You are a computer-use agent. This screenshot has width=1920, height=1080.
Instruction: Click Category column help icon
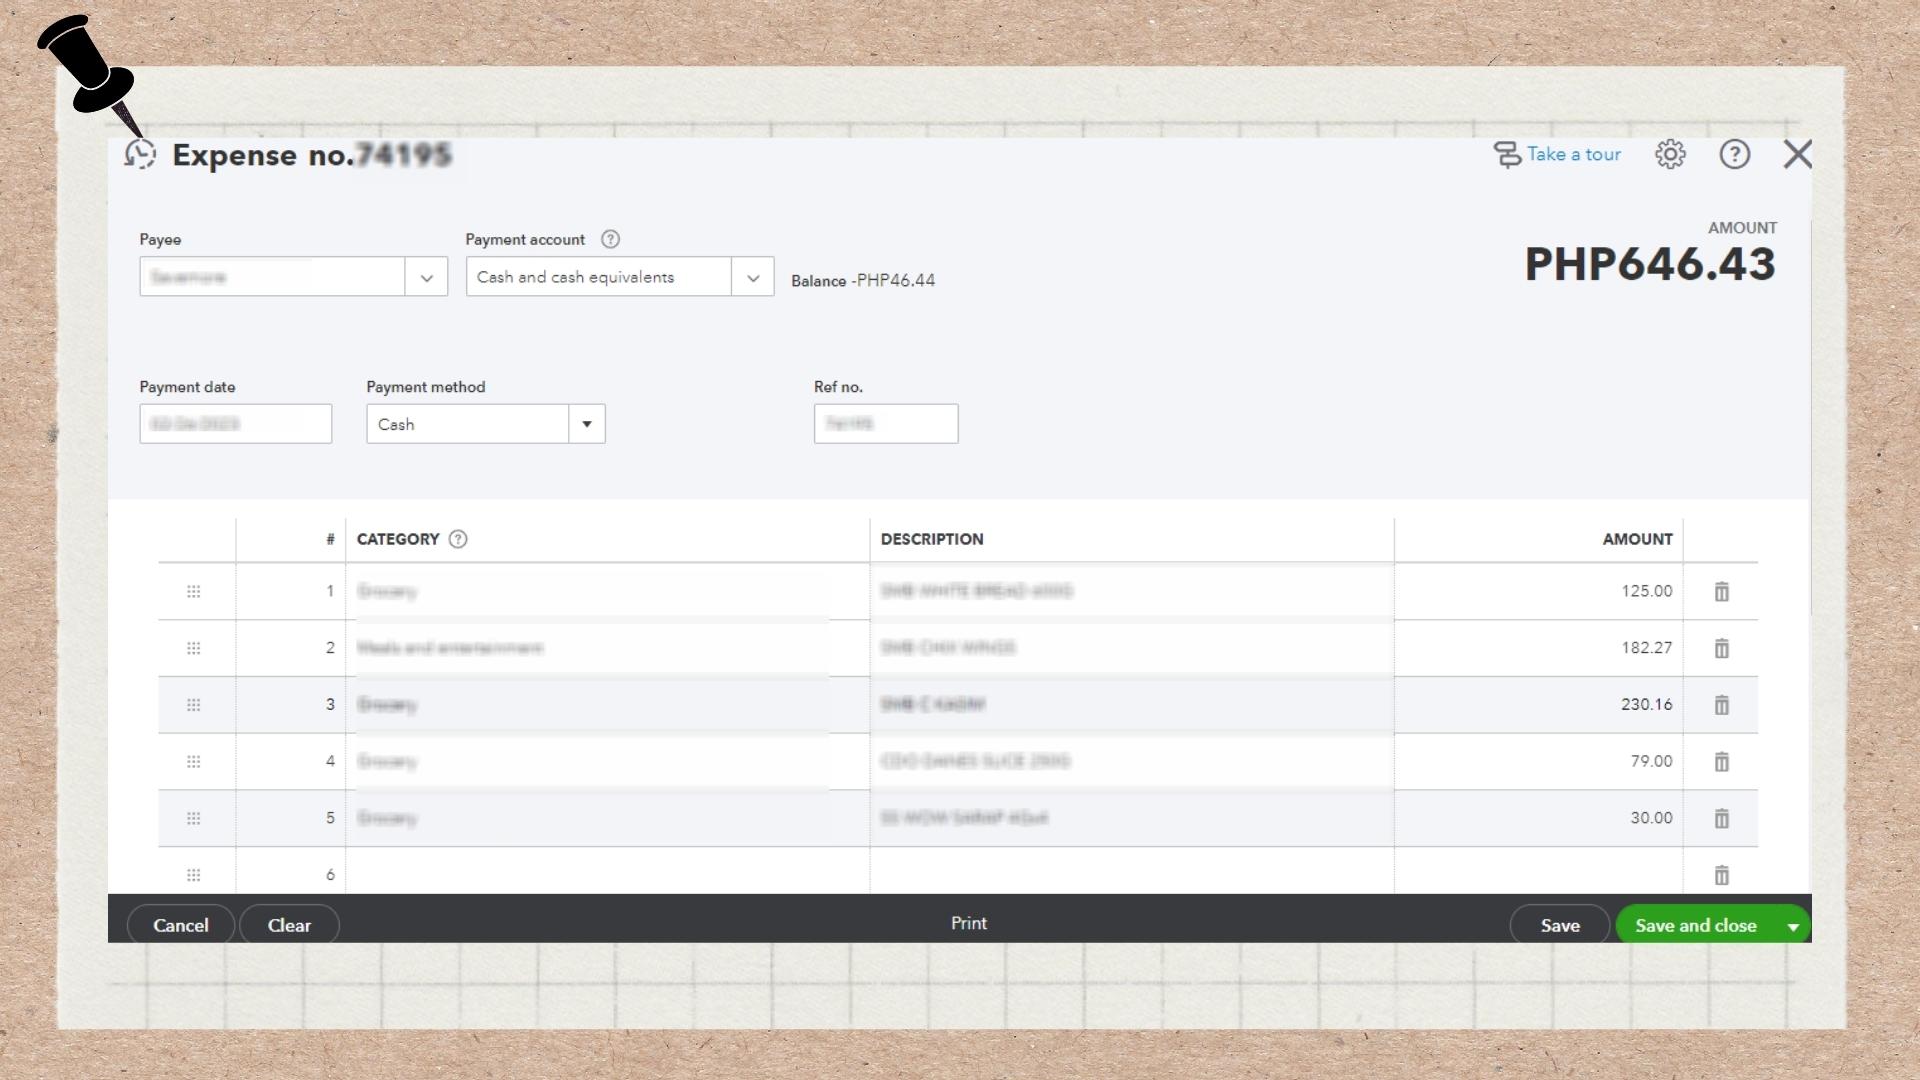(x=458, y=539)
